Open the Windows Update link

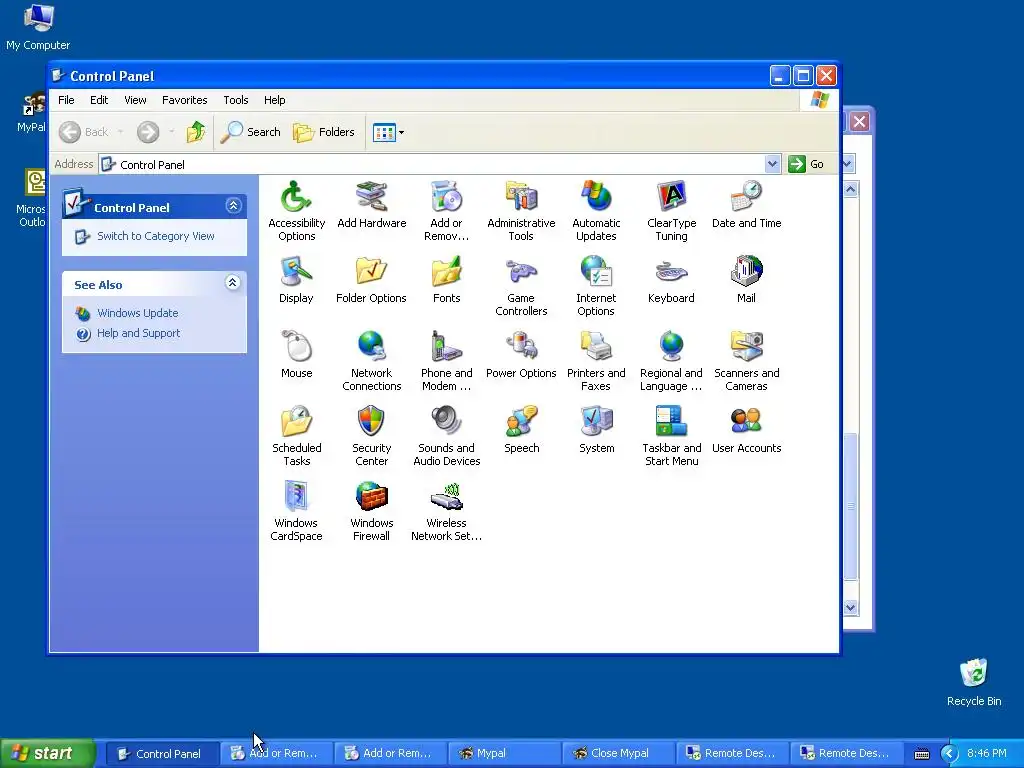(x=137, y=313)
